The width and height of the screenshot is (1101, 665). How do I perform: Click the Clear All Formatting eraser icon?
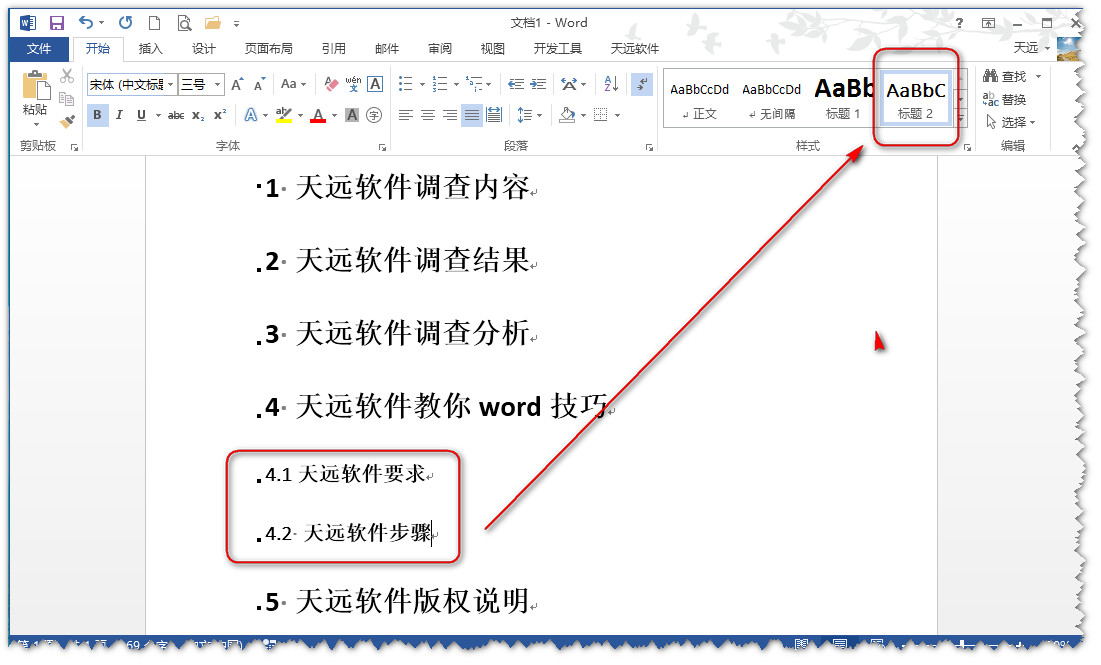pyautogui.click(x=332, y=85)
